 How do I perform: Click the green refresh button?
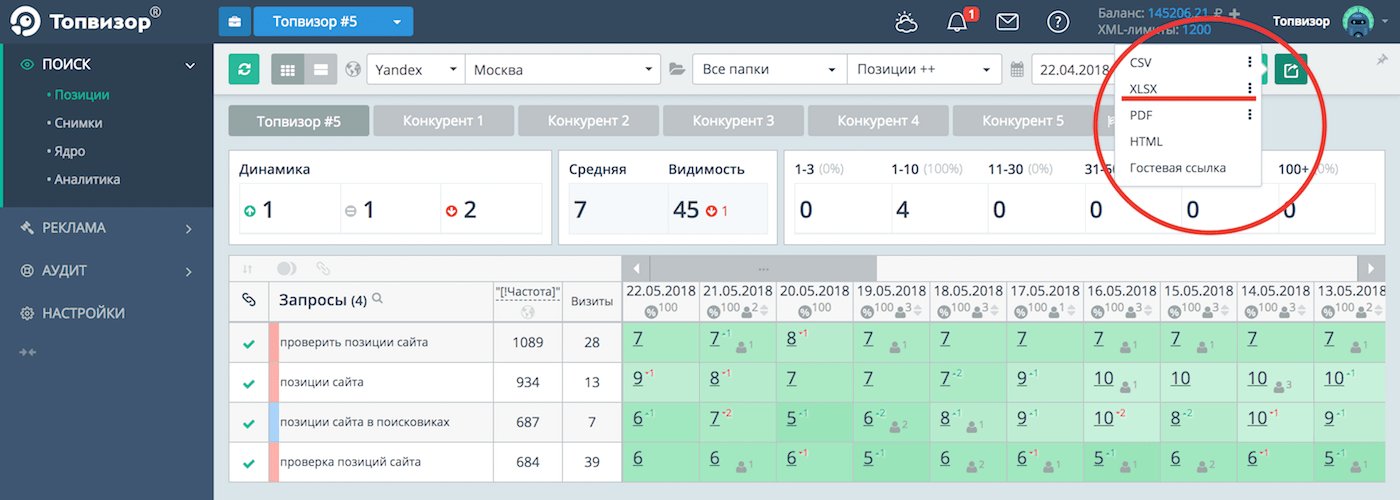click(244, 70)
